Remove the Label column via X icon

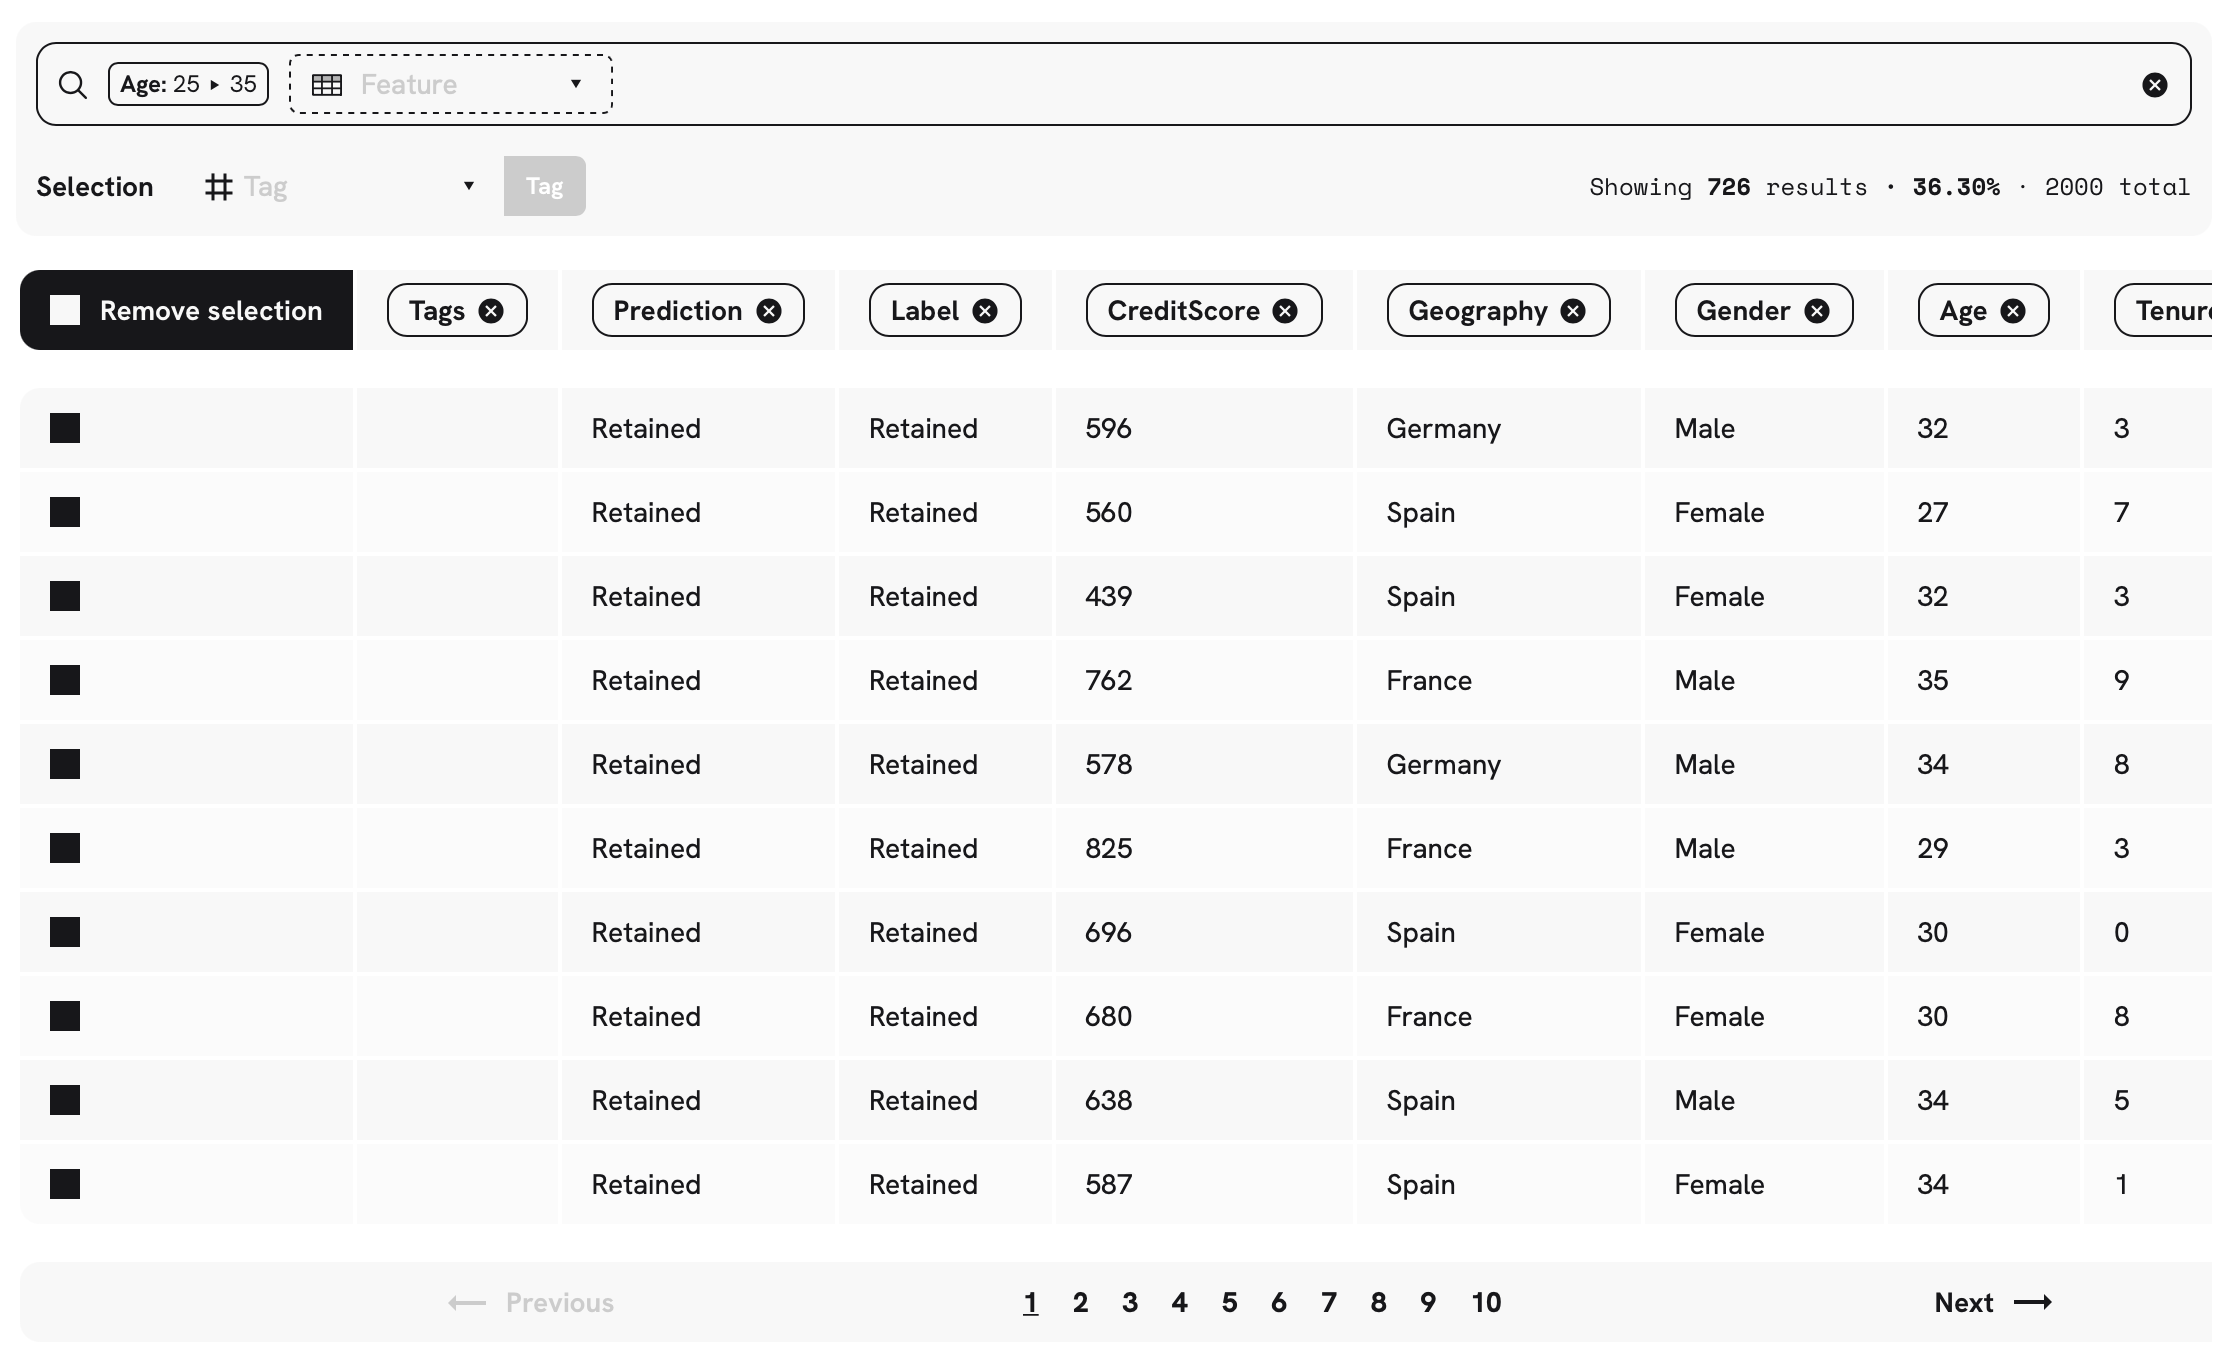coord(985,311)
